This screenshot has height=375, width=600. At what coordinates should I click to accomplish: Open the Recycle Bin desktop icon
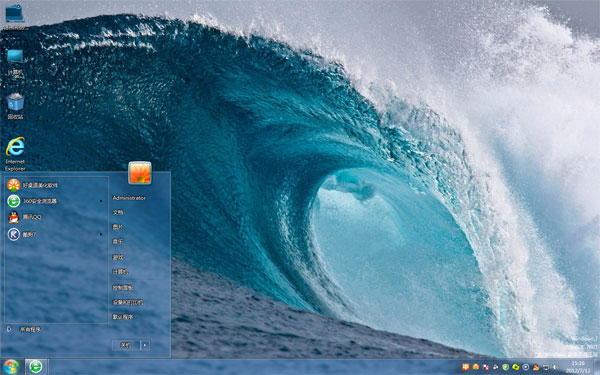coord(15,107)
